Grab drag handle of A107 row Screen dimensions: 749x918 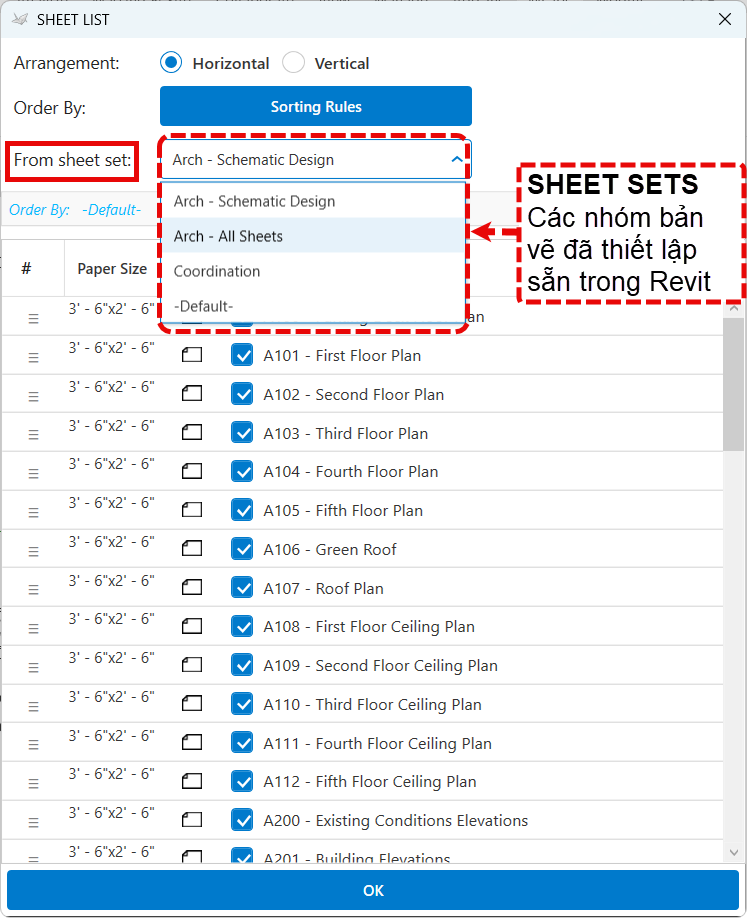[x=33, y=590]
